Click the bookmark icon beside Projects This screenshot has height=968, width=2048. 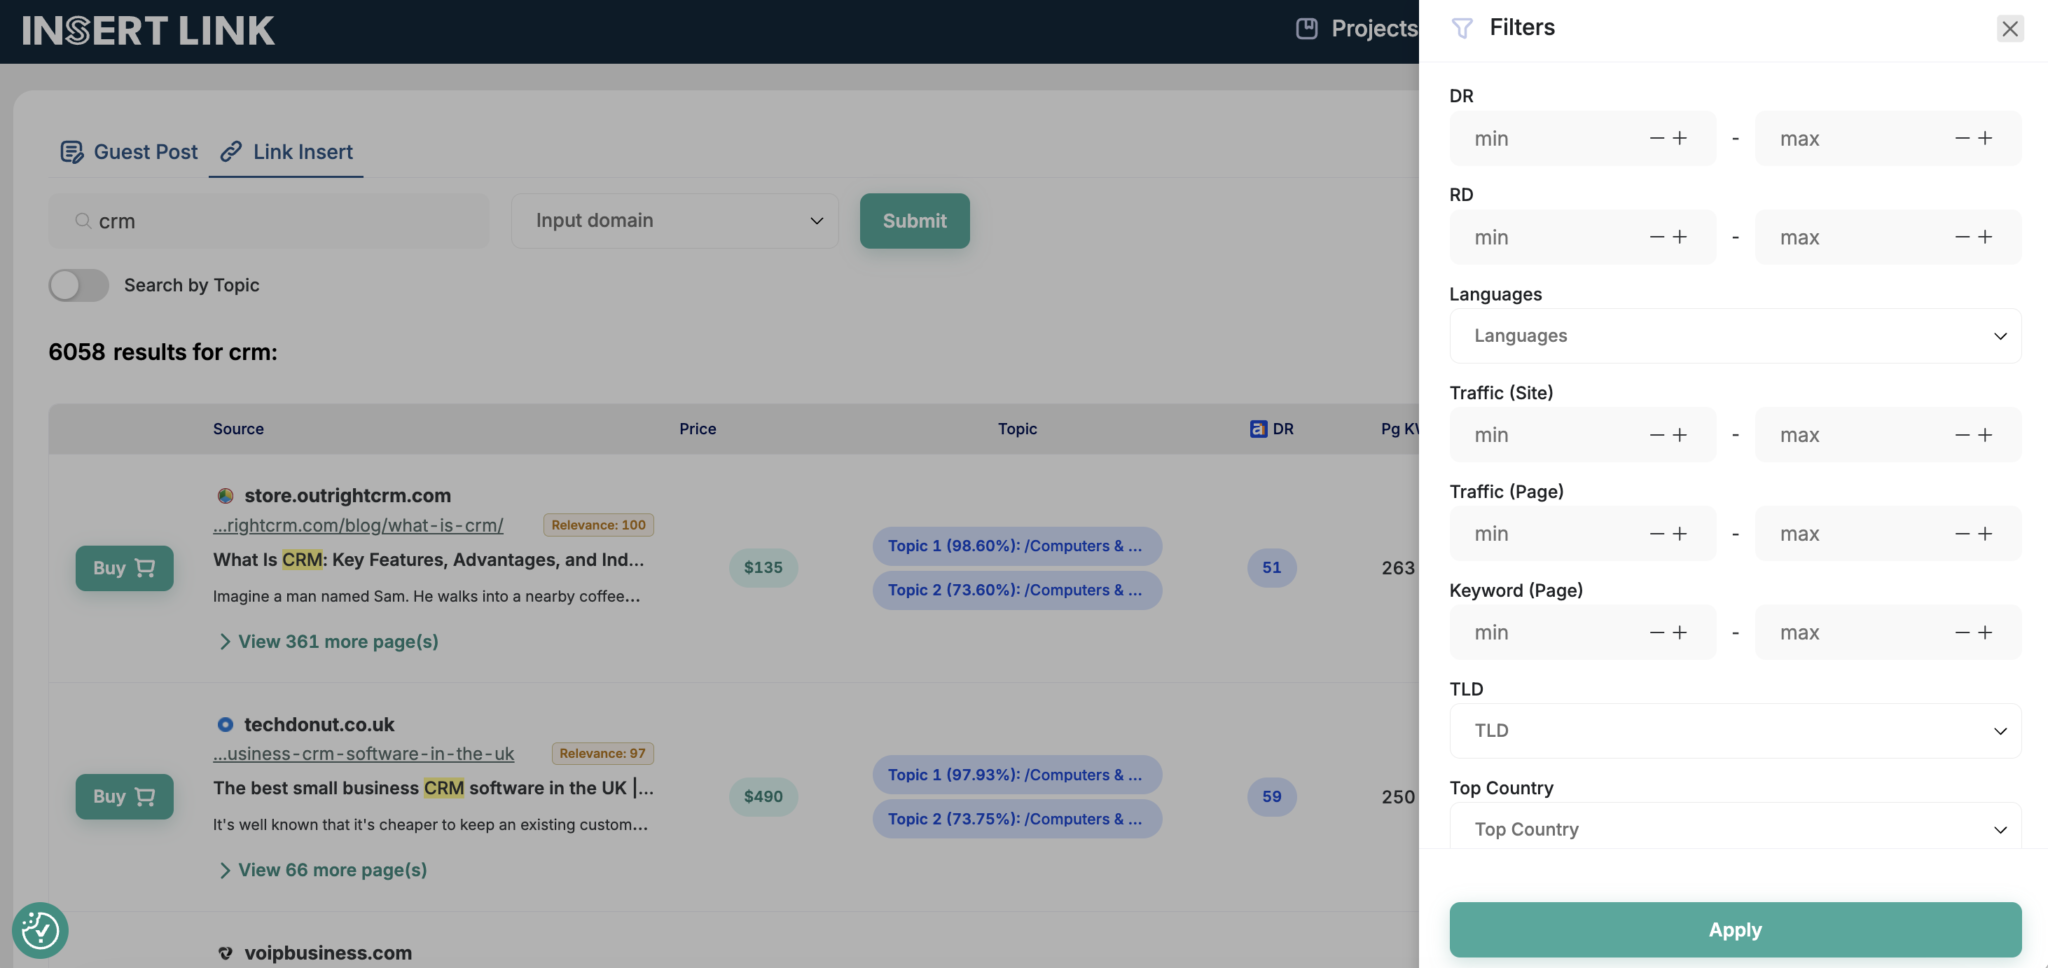[x=1306, y=28]
